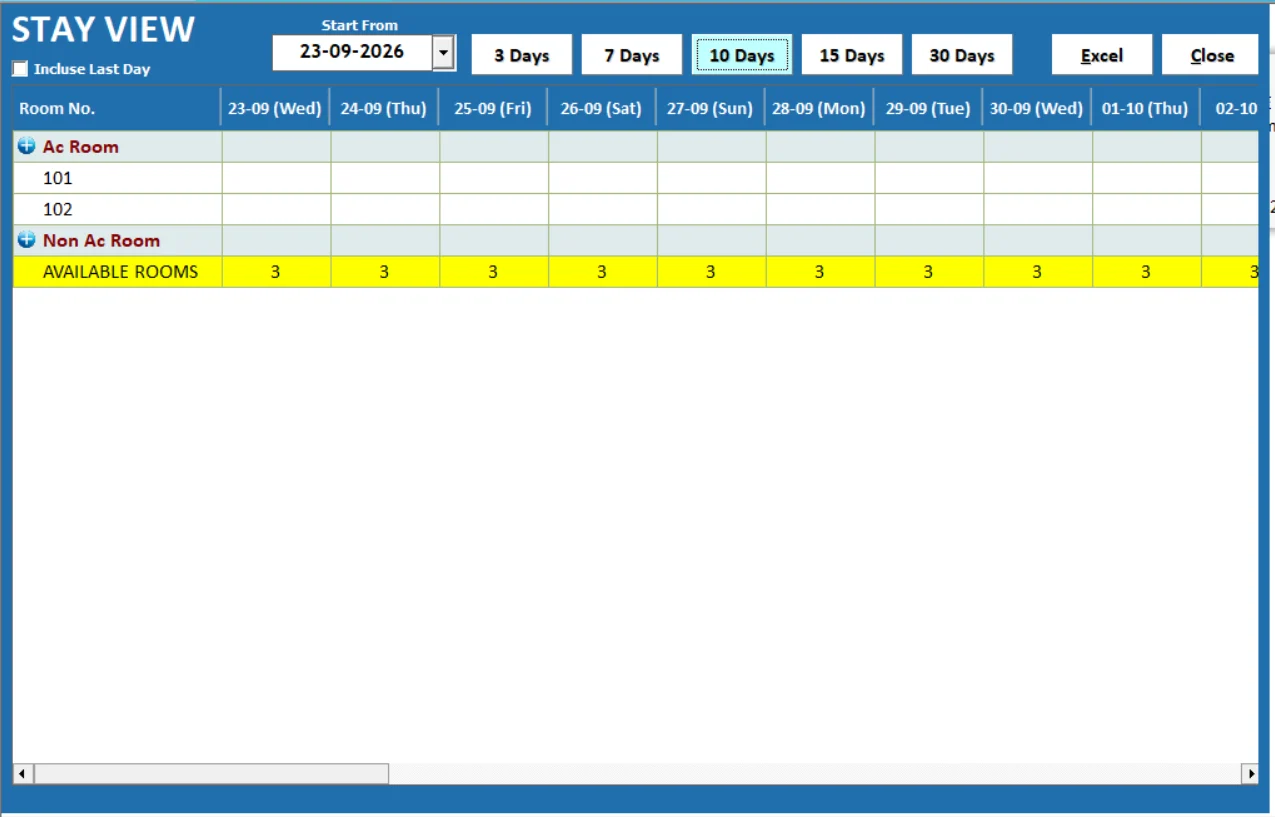The height and width of the screenshot is (817, 1275).
Task: Click available rooms count under 01-10 (Thu)
Action: pos(1146,272)
